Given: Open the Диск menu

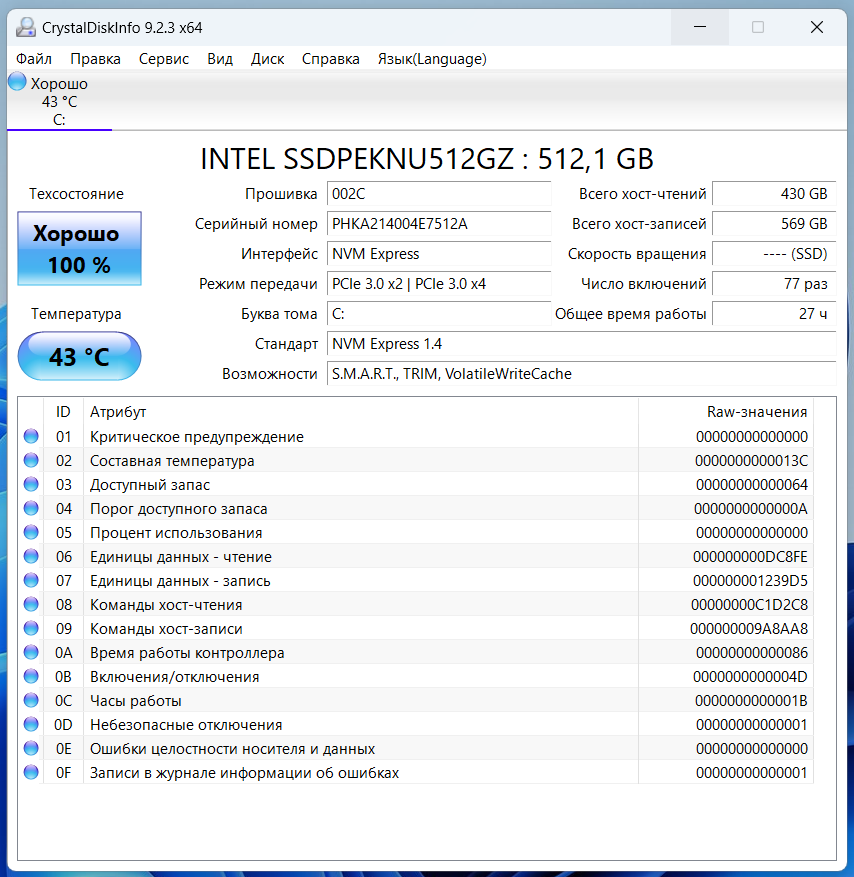Looking at the screenshot, I should (267, 59).
